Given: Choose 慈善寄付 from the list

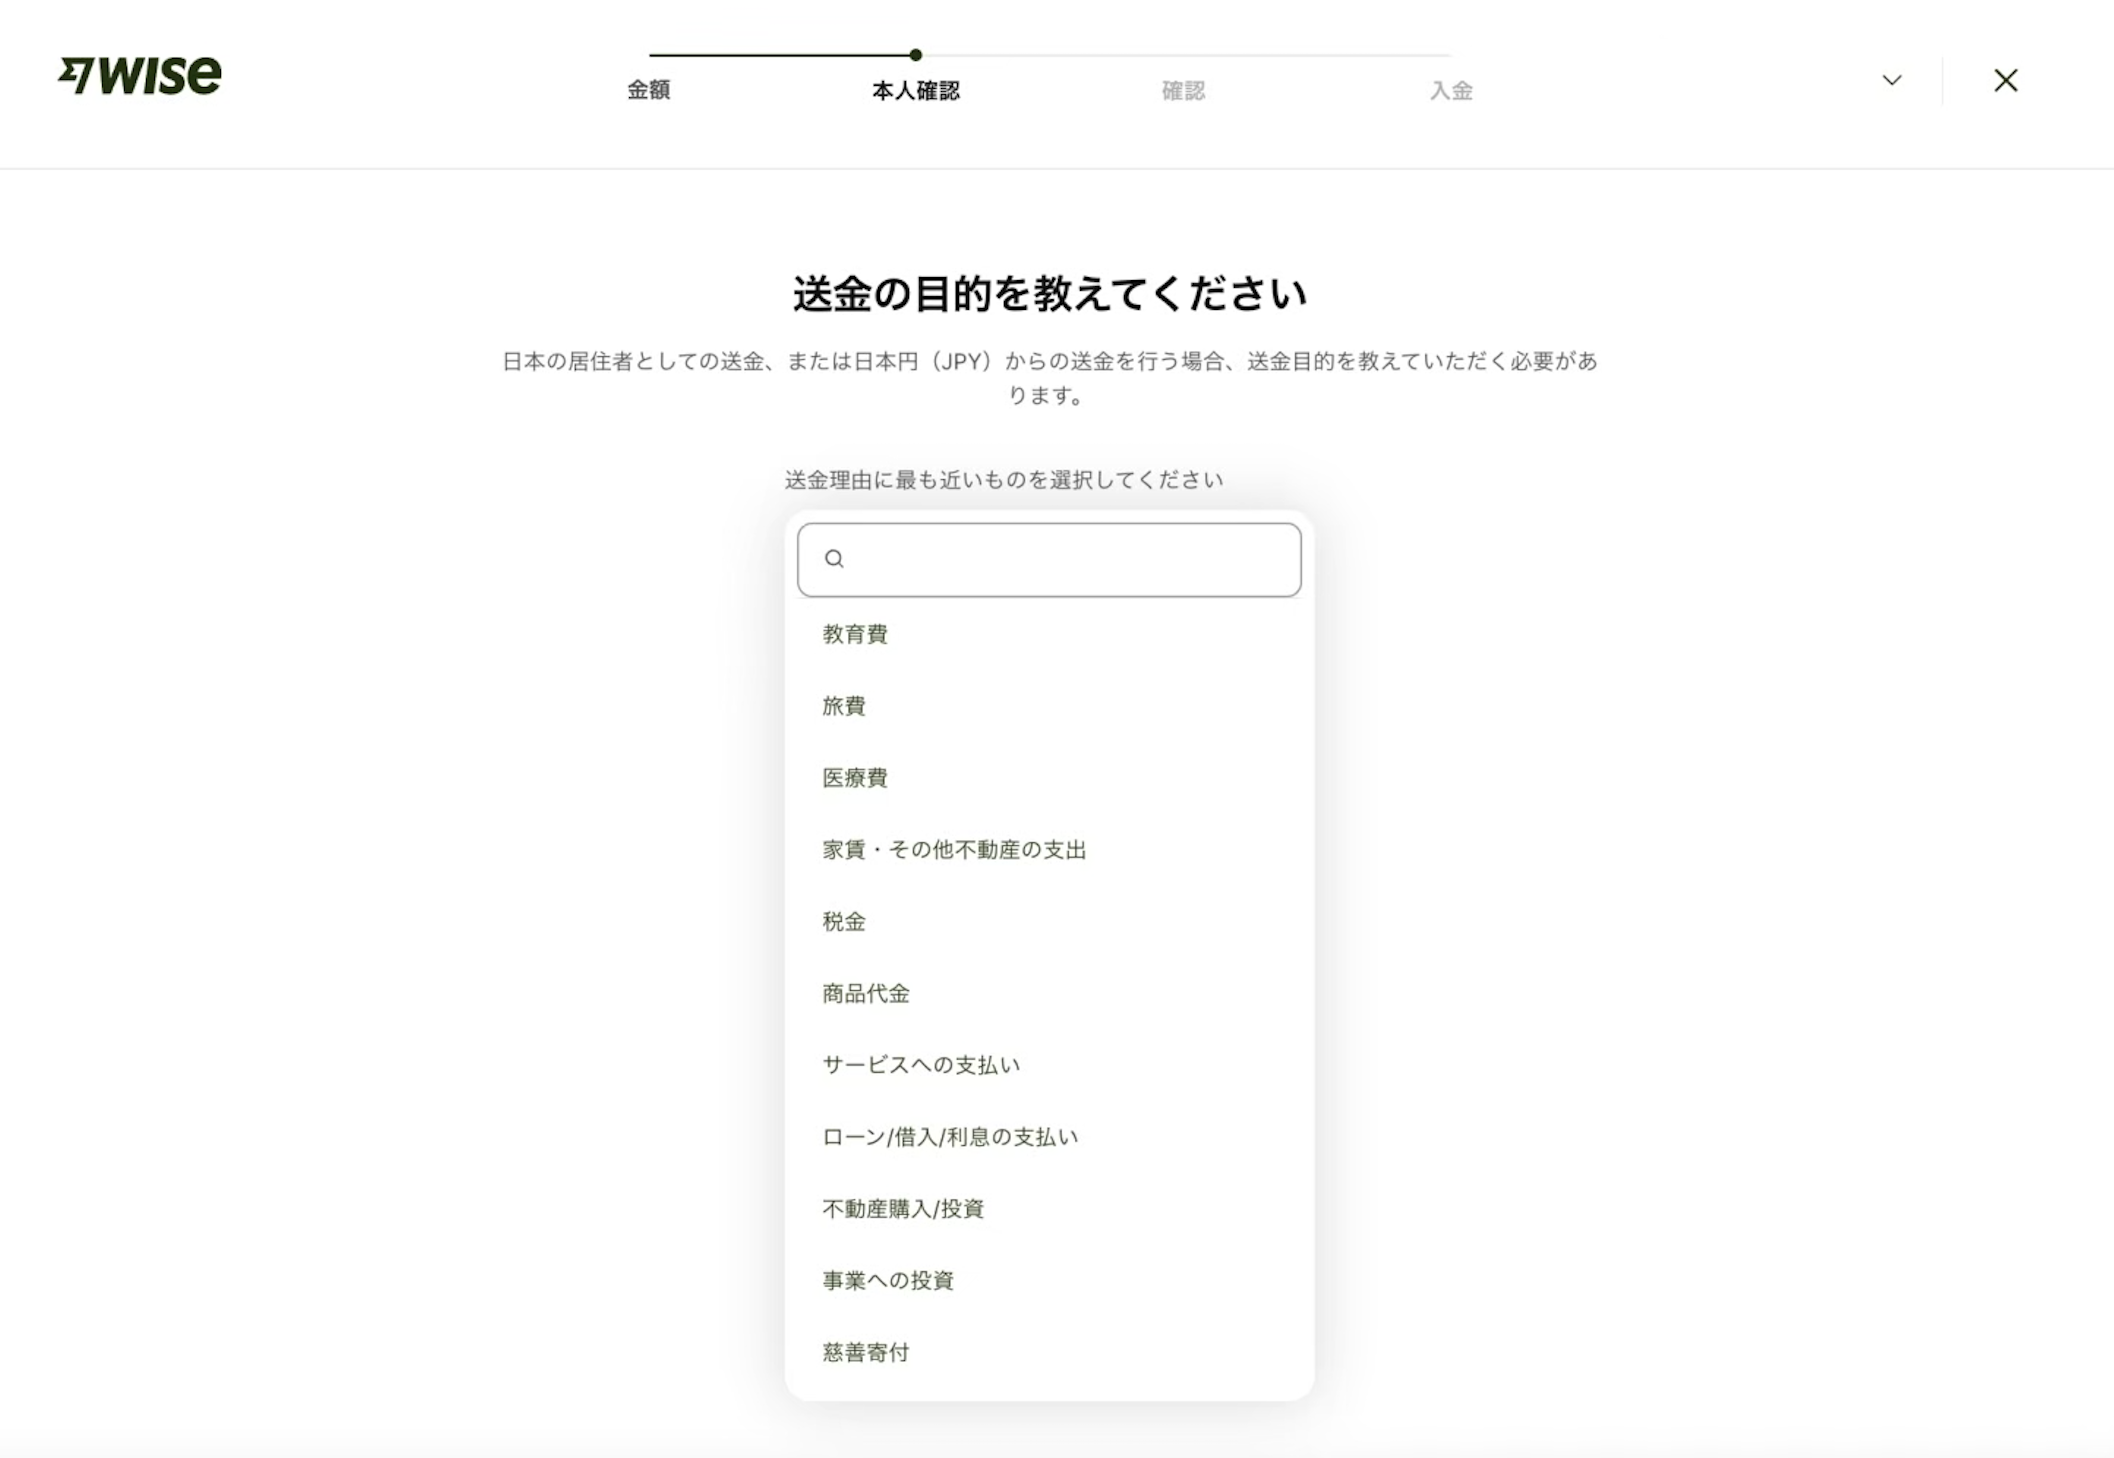Looking at the screenshot, I should pos(866,1353).
